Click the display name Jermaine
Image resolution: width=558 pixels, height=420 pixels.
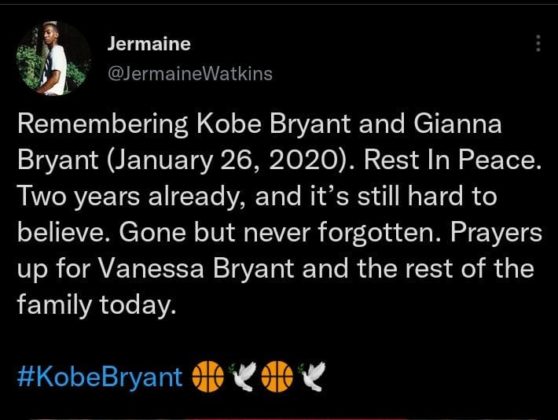click(149, 44)
